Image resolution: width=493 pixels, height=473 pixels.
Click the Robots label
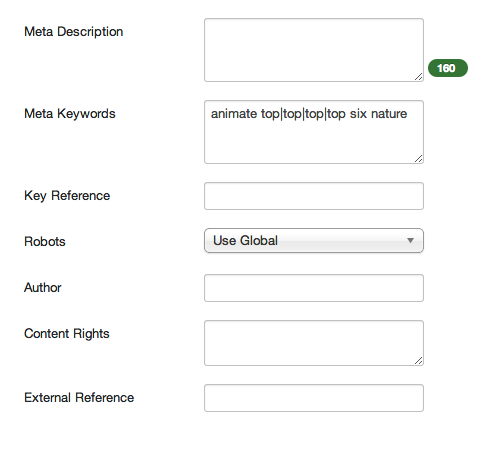click(45, 242)
